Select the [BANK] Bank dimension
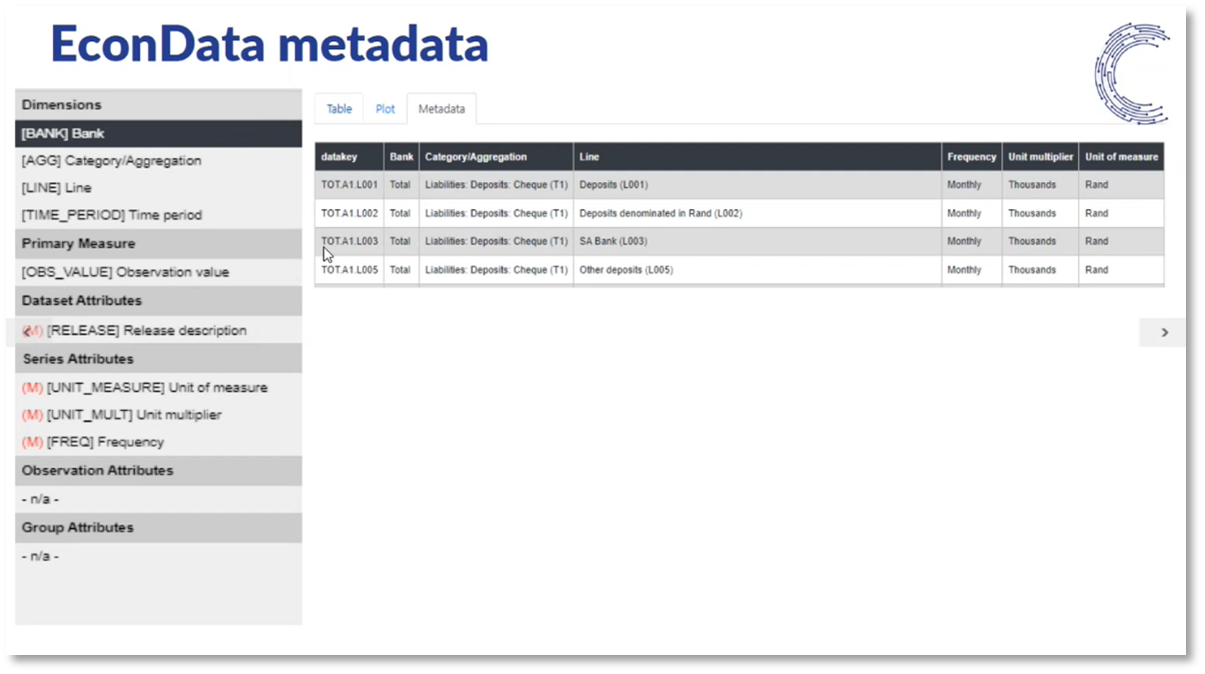This screenshot has width=1205, height=674. tap(158, 134)
